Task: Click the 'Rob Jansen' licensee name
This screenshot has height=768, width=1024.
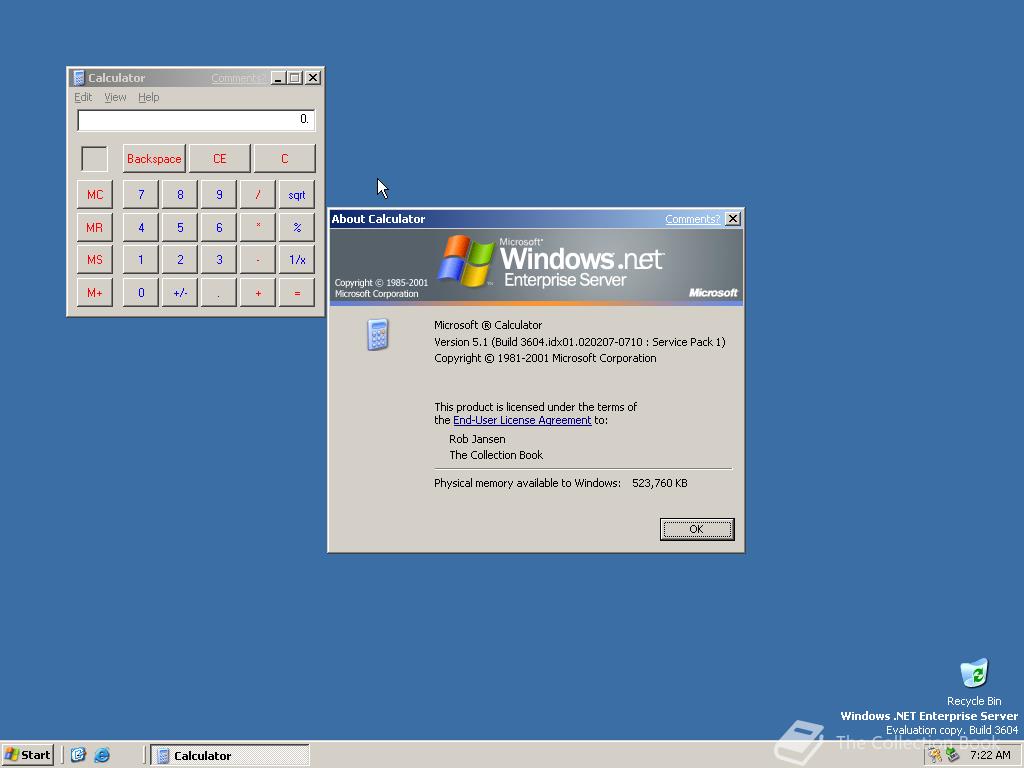Action: 477,439
